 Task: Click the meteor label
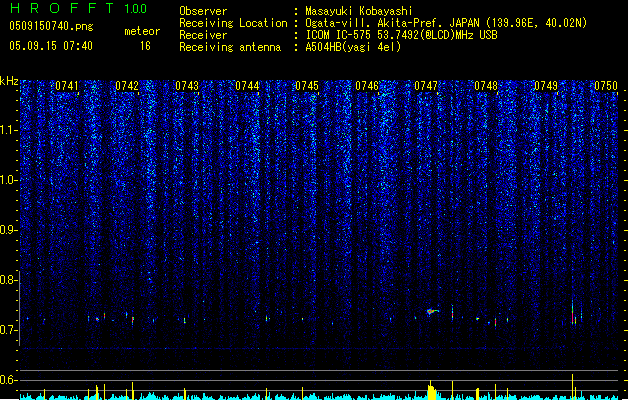pyautogui.click(x=142, y=31)
